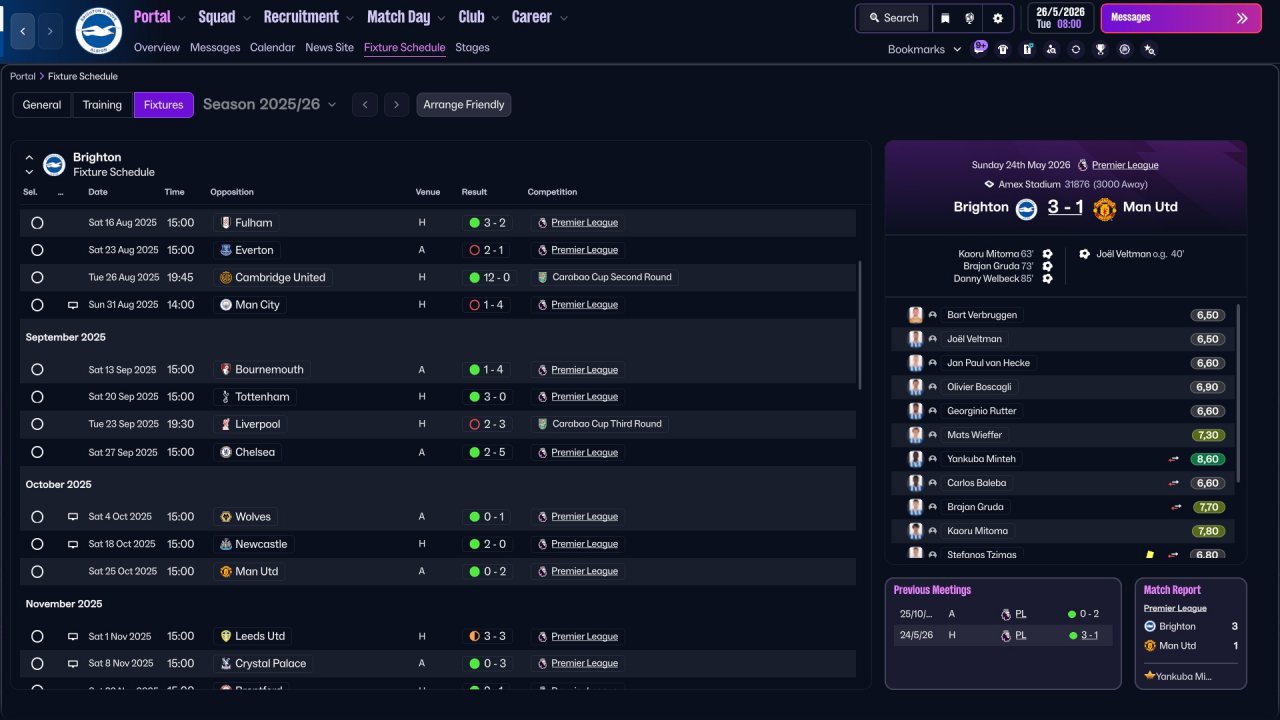Click the Brighton crest in match summary score

point(1026,209)
